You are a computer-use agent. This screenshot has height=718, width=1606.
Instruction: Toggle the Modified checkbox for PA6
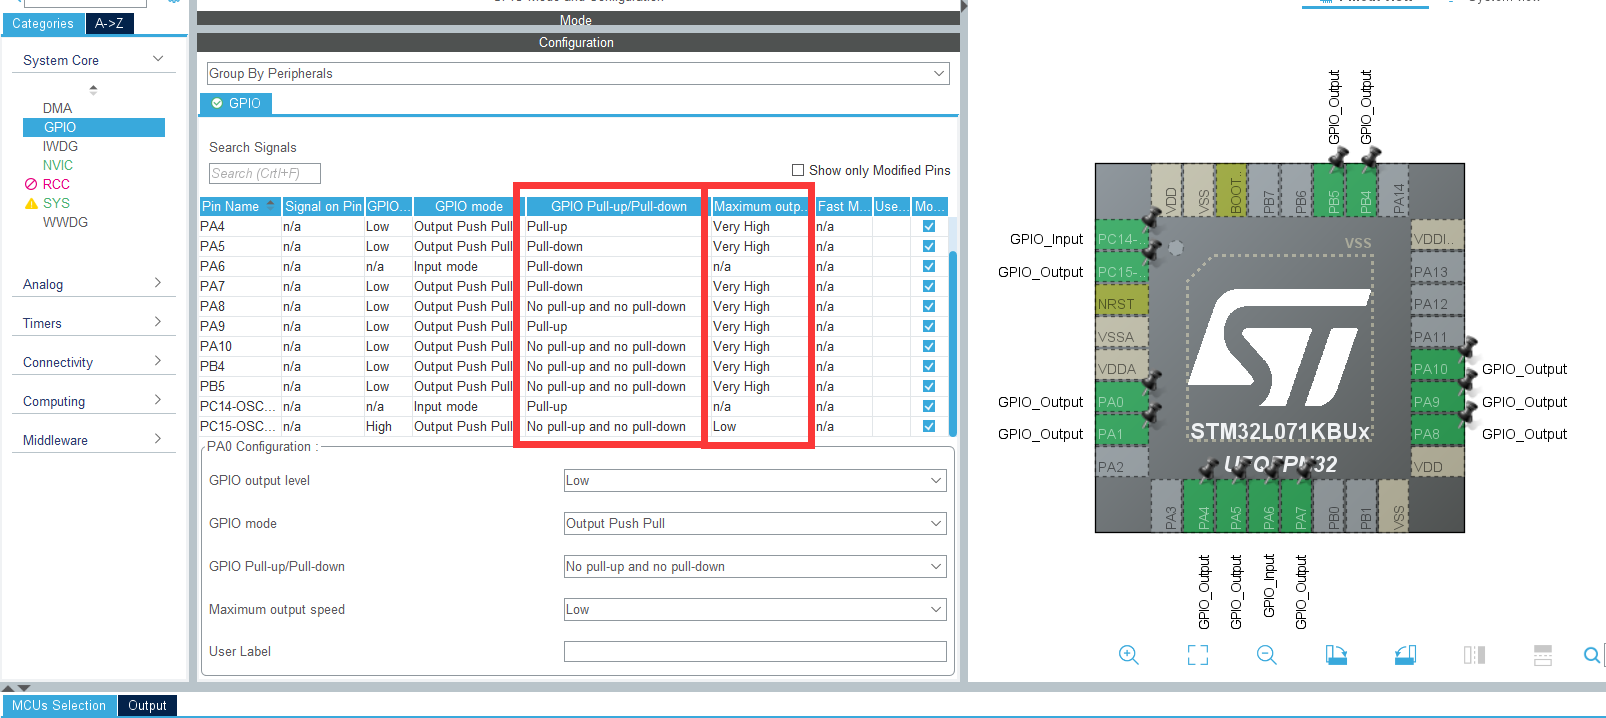coord(929,266)
